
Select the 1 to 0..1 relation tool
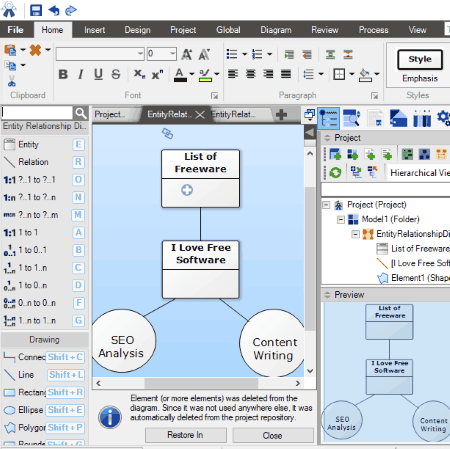click(44, 250)
